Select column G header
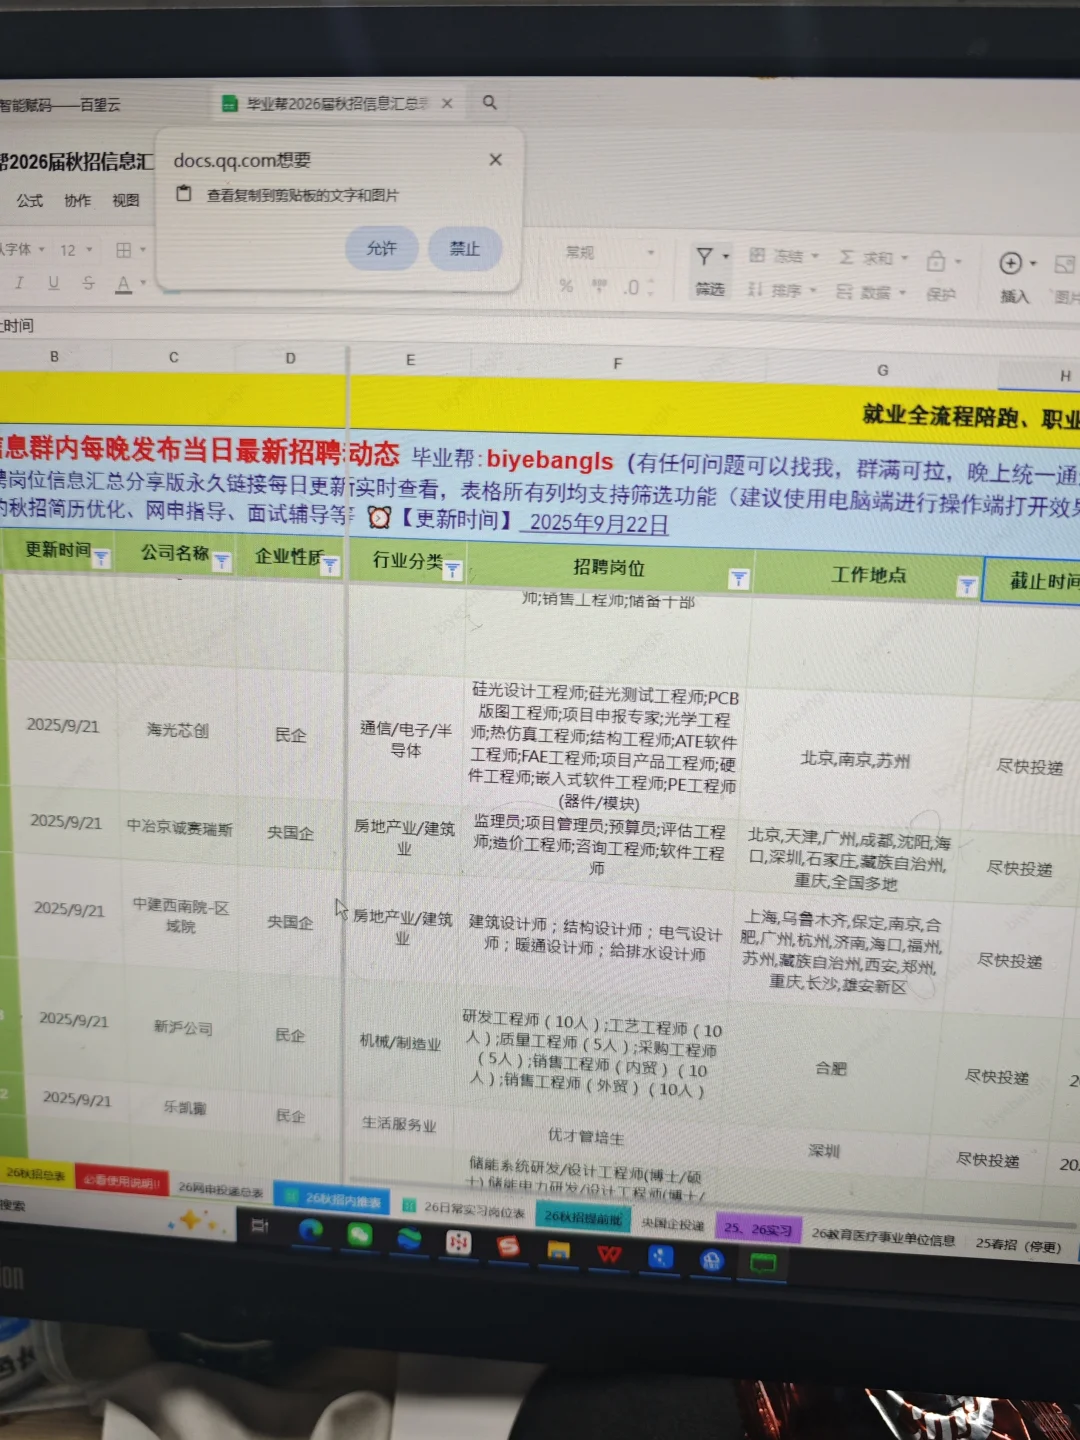The height and width of the screenshot is (1440, 1080). [x=882, y=370]
